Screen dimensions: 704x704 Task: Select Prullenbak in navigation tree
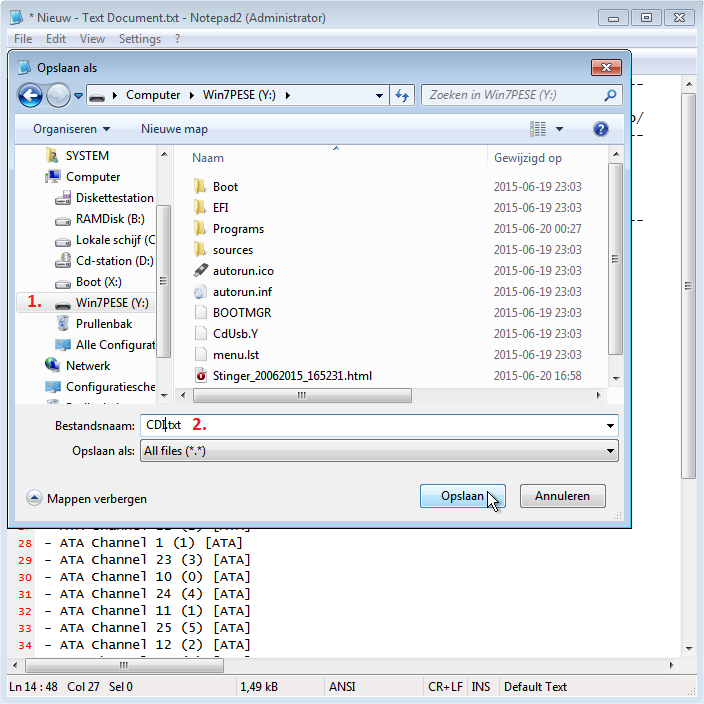[x=104, y=324]
